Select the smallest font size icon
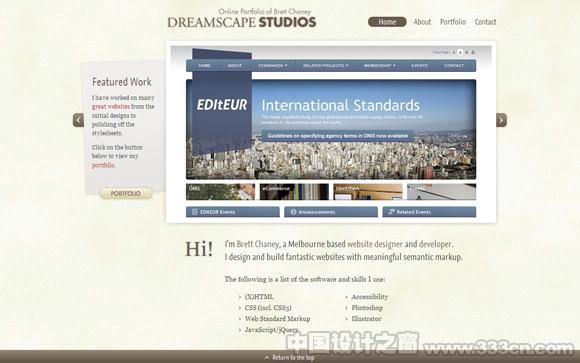Viewport: 580px width, 363px height. pos(454,53)
